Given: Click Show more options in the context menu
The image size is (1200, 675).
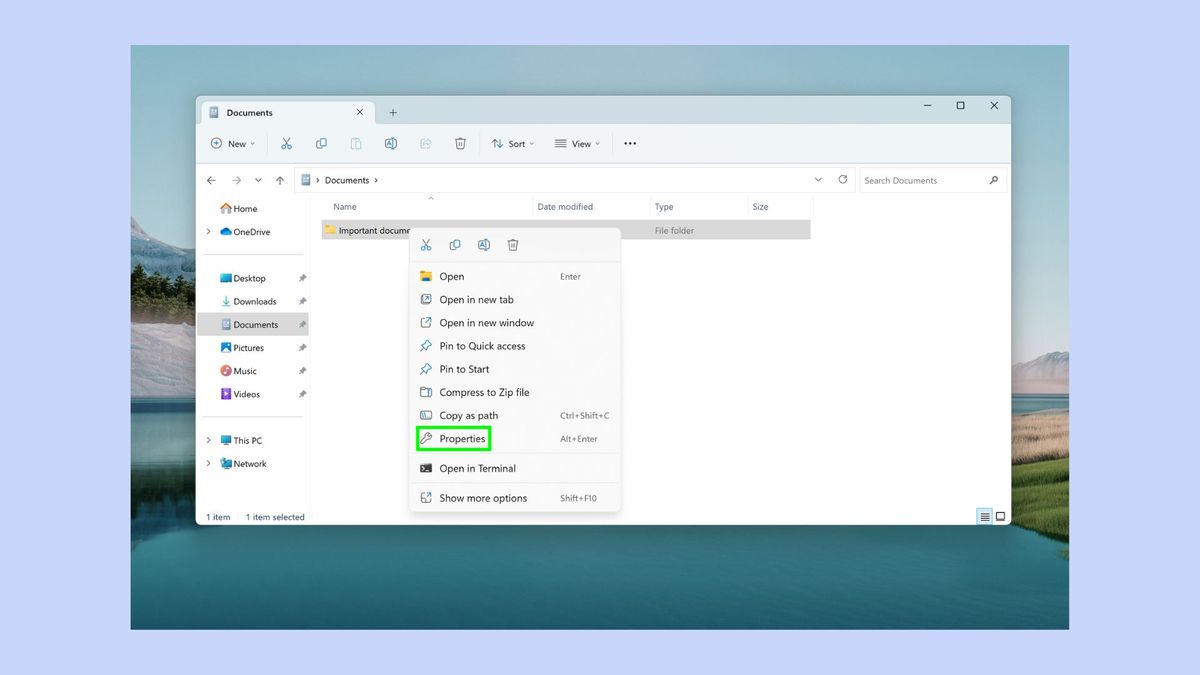Looking at the screenshot, I should point(483,497).
